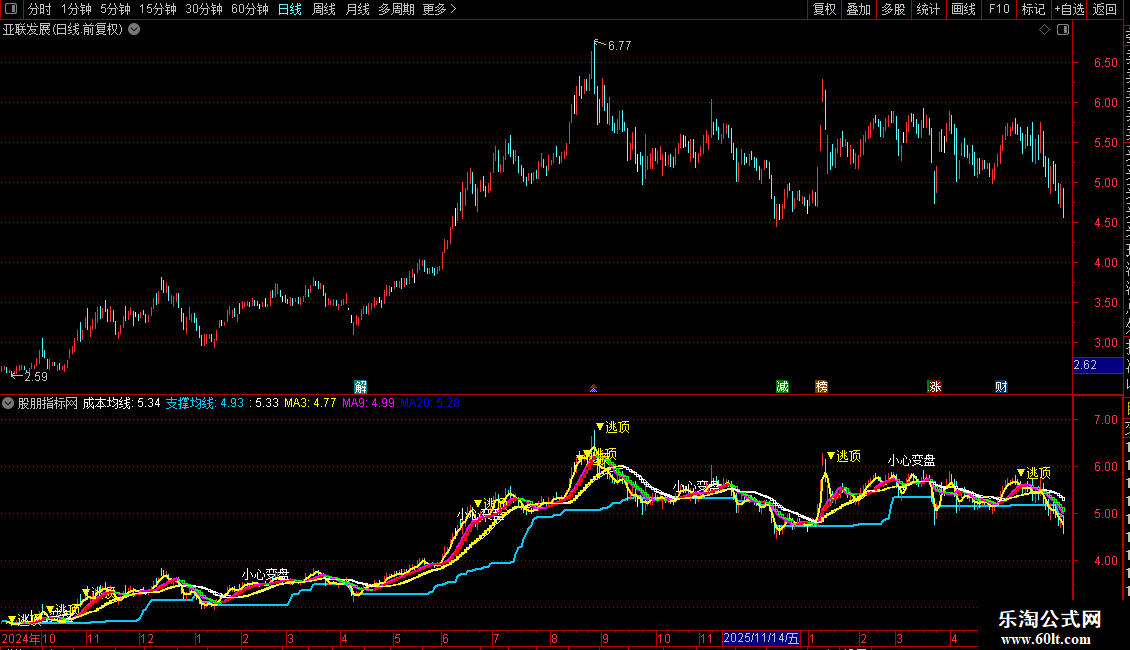Viewport: 1130px width, 650px height.
Task: Switch to 月线 monthly chart
Action: point(357,9)
